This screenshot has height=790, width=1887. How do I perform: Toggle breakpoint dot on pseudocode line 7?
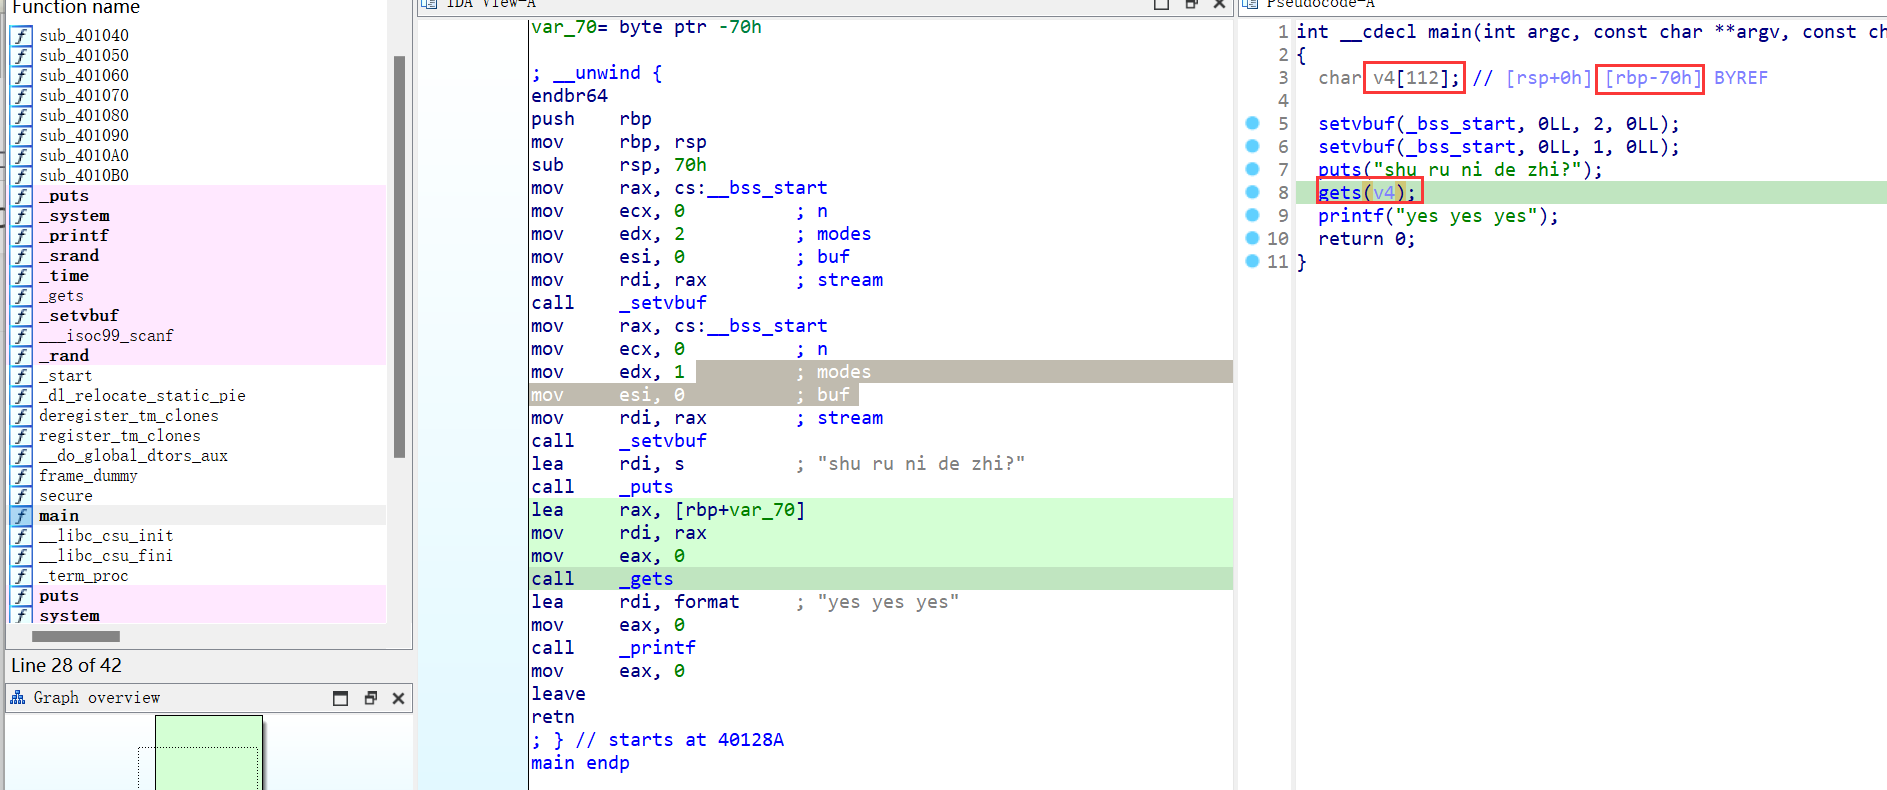1252,169
